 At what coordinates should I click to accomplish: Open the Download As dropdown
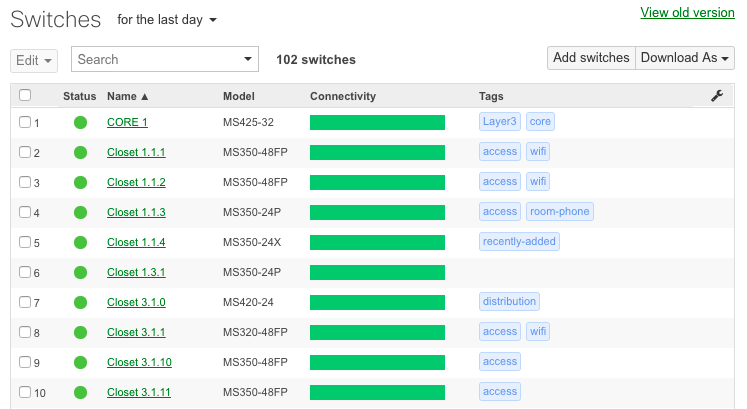click(x=685, y=58)
